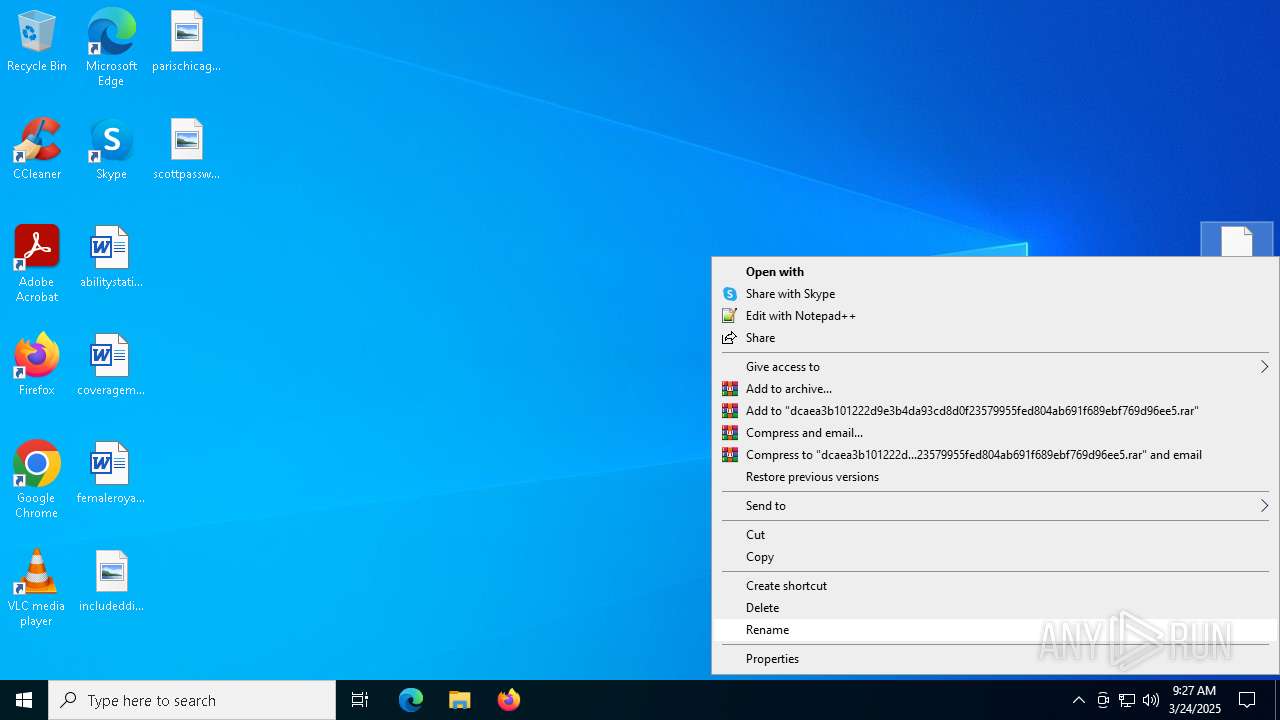Open the Recycle Bin desktop icon

tap(37, 42)
